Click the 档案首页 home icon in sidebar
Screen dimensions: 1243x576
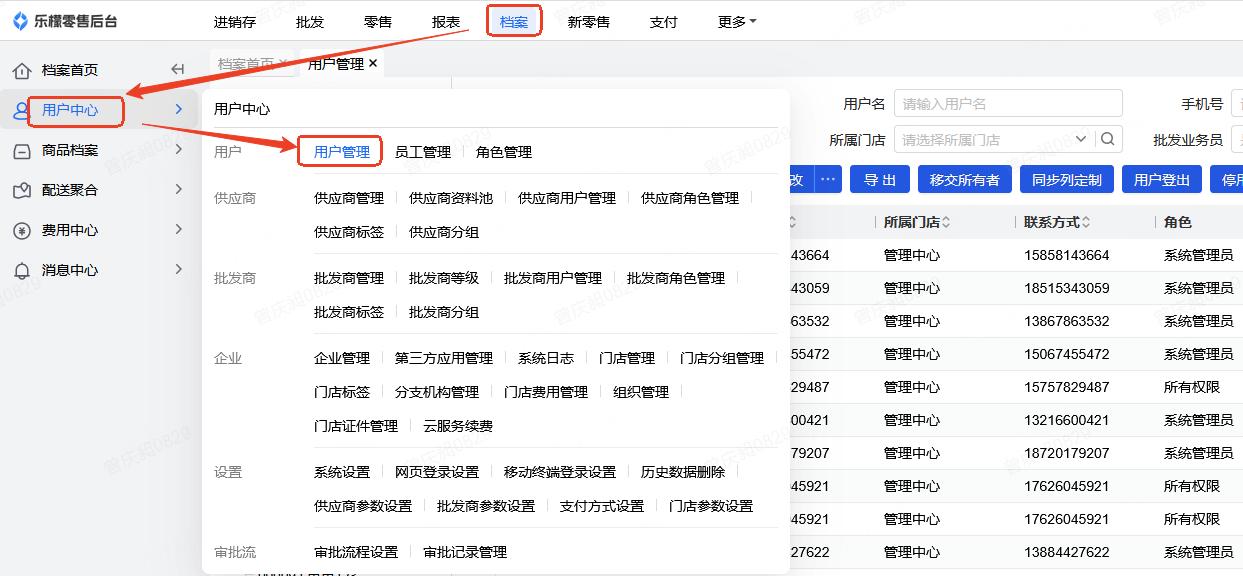(22, 70)
